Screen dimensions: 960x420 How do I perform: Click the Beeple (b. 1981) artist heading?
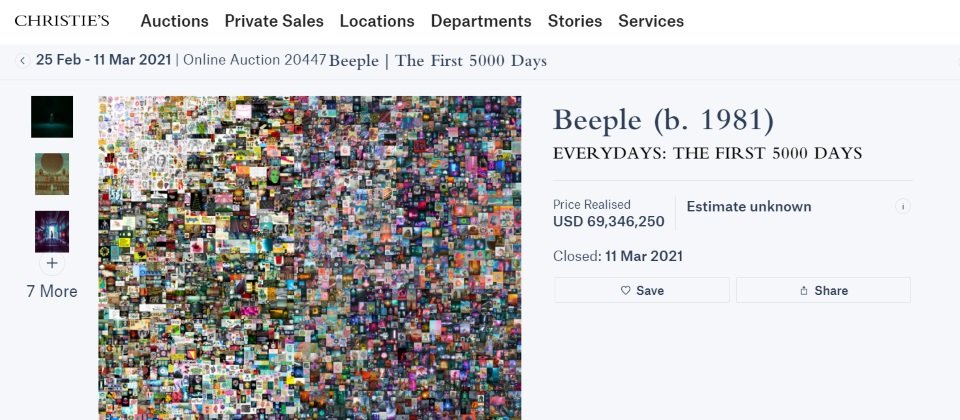(663, 120)
